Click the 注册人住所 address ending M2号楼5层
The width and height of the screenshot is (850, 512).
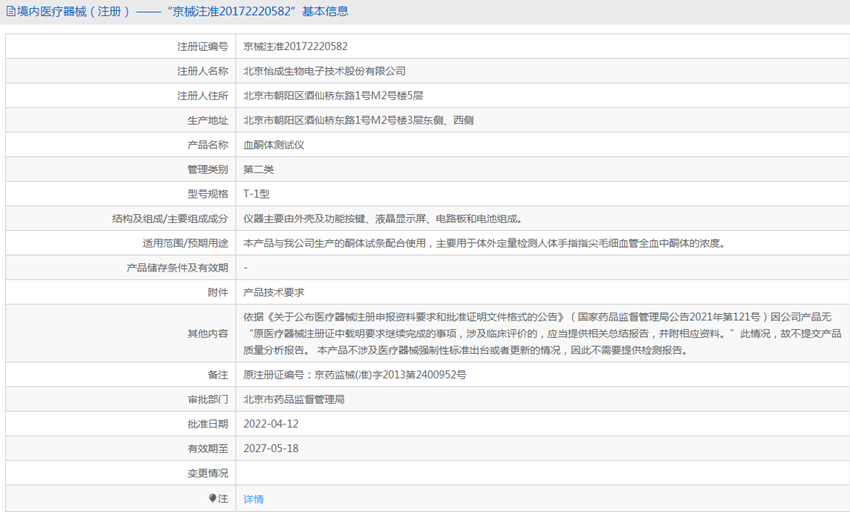(x=333, y=96)
